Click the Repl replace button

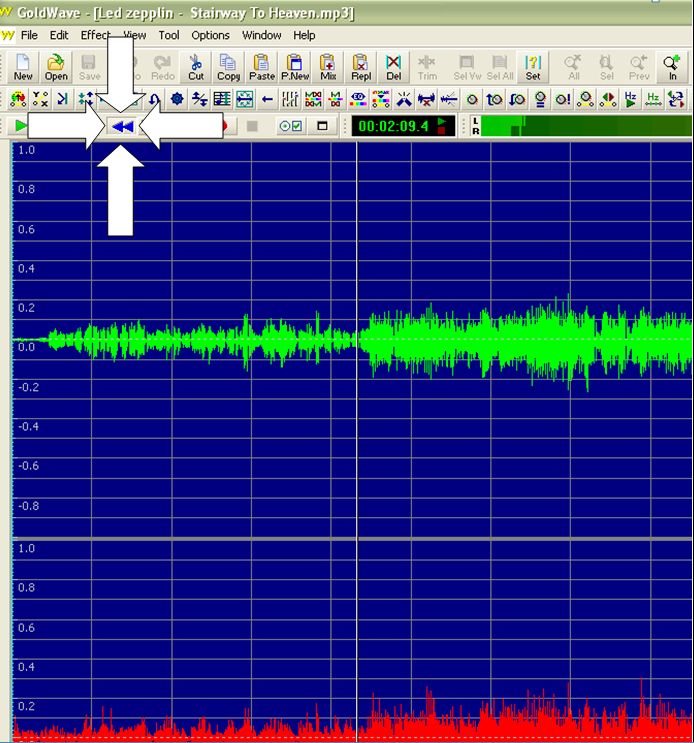click(x=361, y=67)
